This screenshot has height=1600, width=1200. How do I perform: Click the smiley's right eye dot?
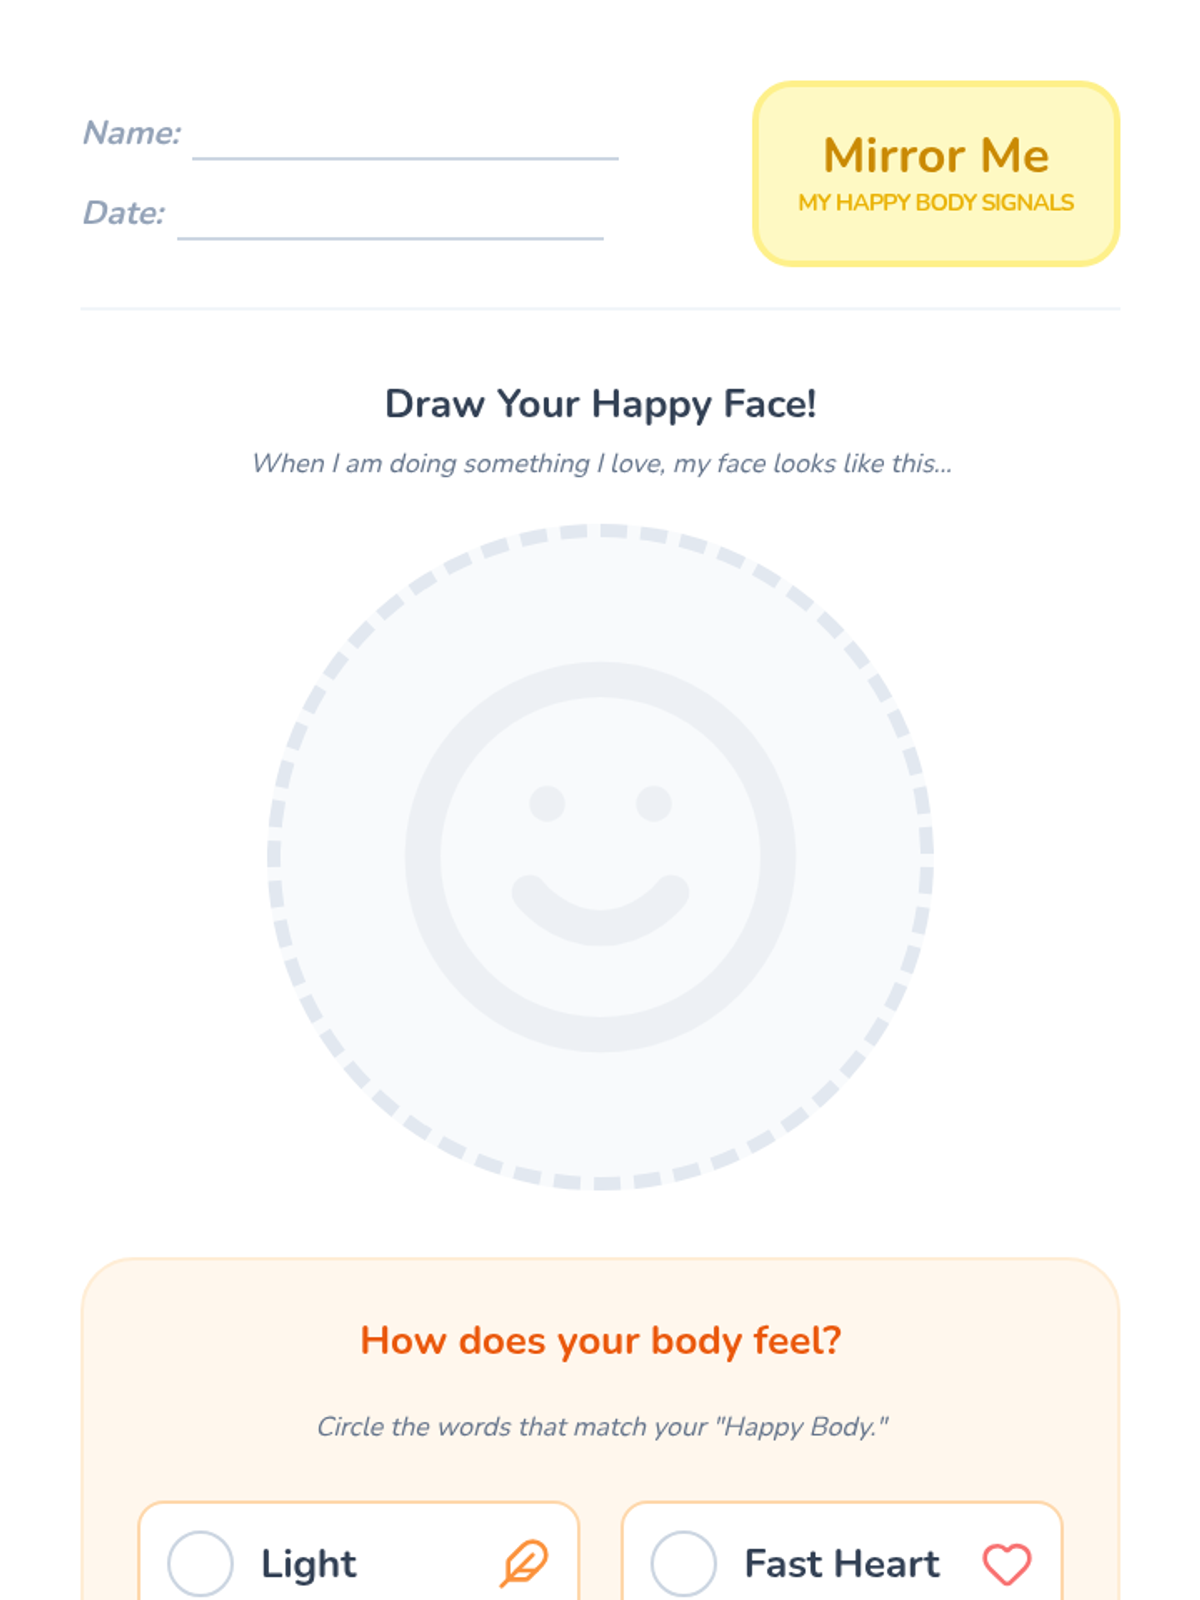pos(653,803)
